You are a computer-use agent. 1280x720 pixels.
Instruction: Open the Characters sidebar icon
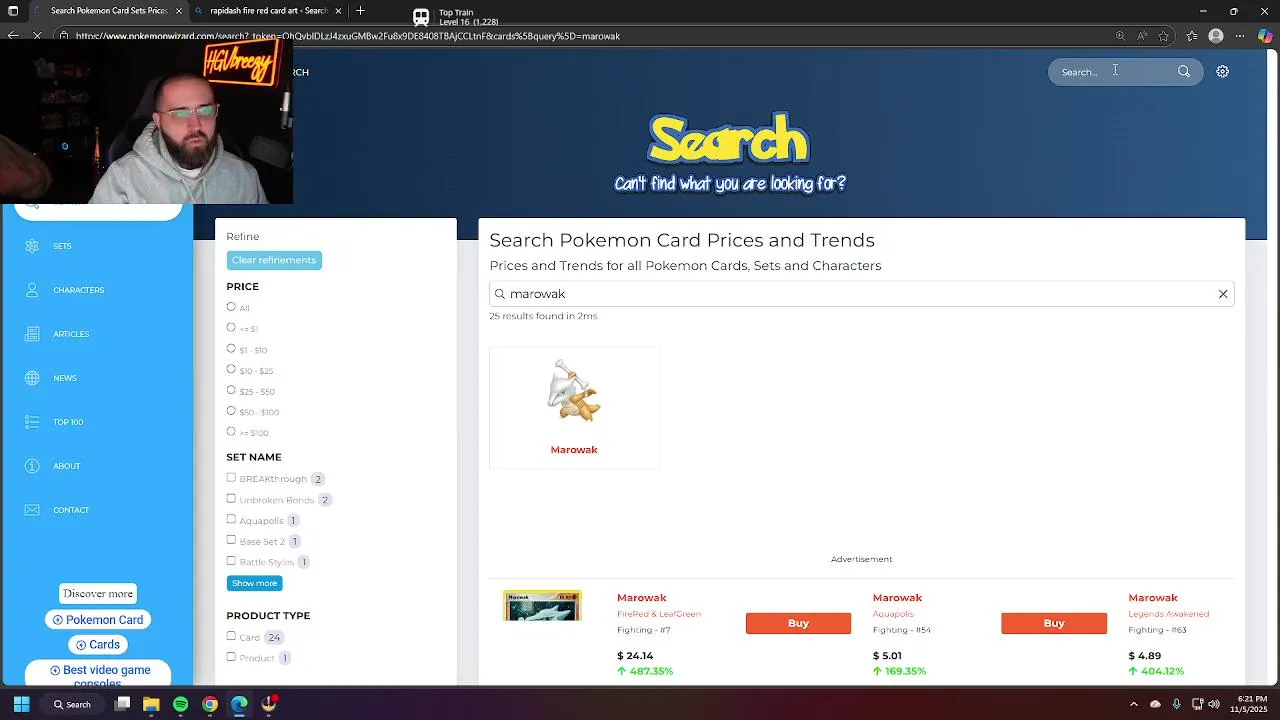coord(32,290)
